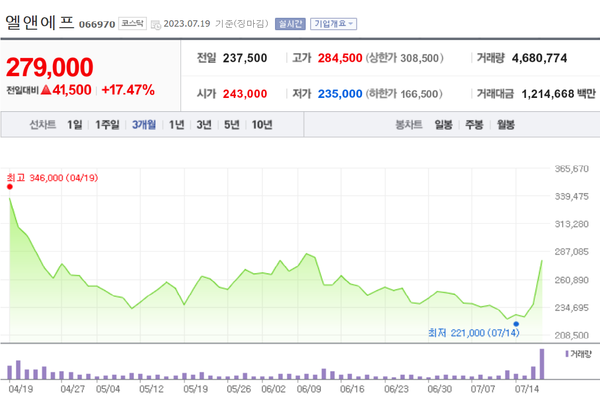Screen dimensions: 600x416
Task: Open the 5년 chart period
Action: tap(232, 125)
